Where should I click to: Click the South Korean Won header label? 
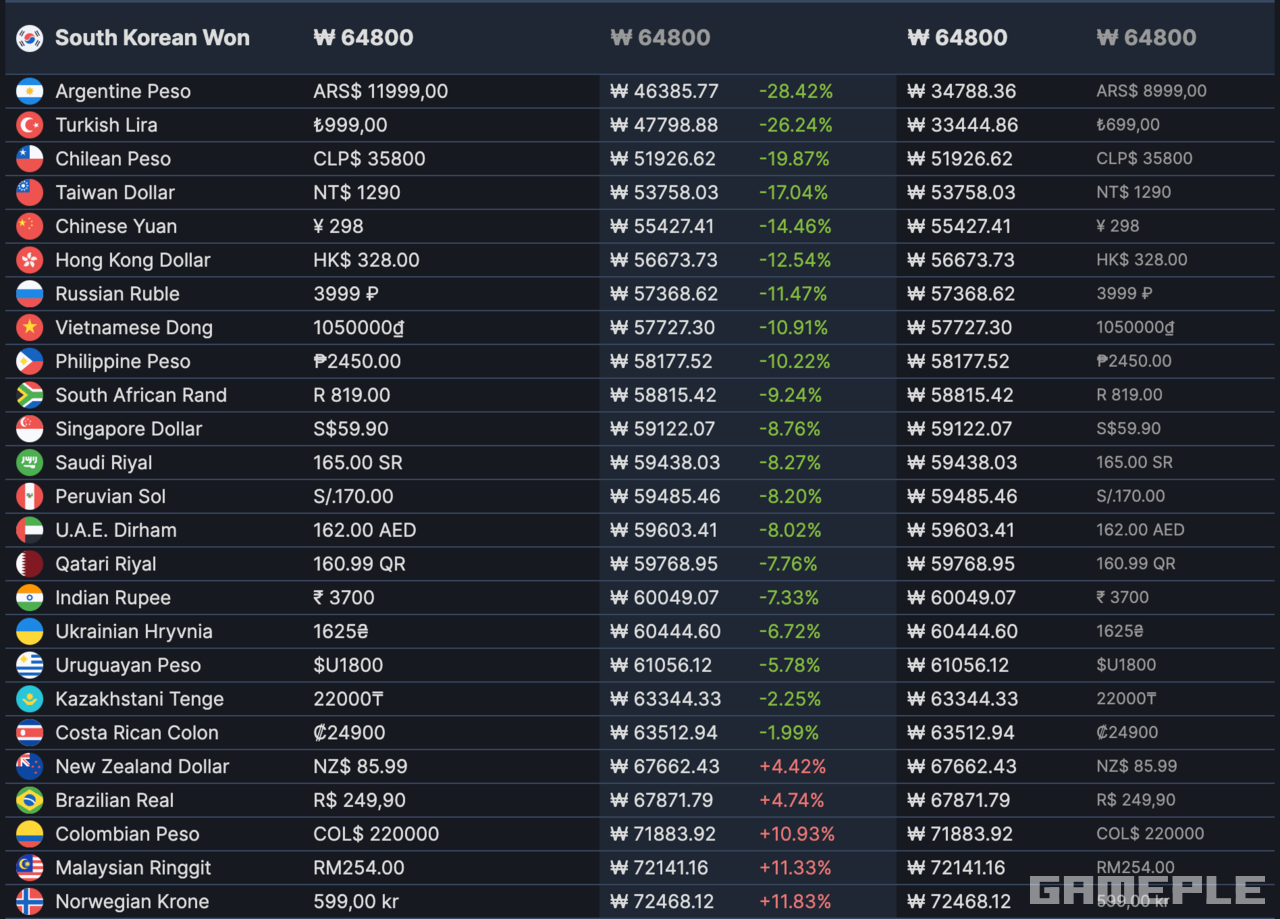click(x=152, y=38)
